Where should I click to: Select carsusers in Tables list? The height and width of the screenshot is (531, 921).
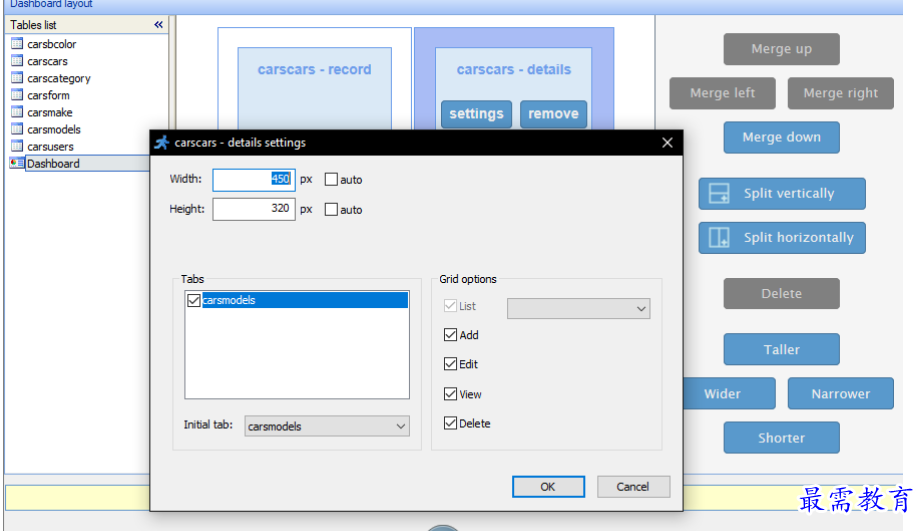coord(51,146)
